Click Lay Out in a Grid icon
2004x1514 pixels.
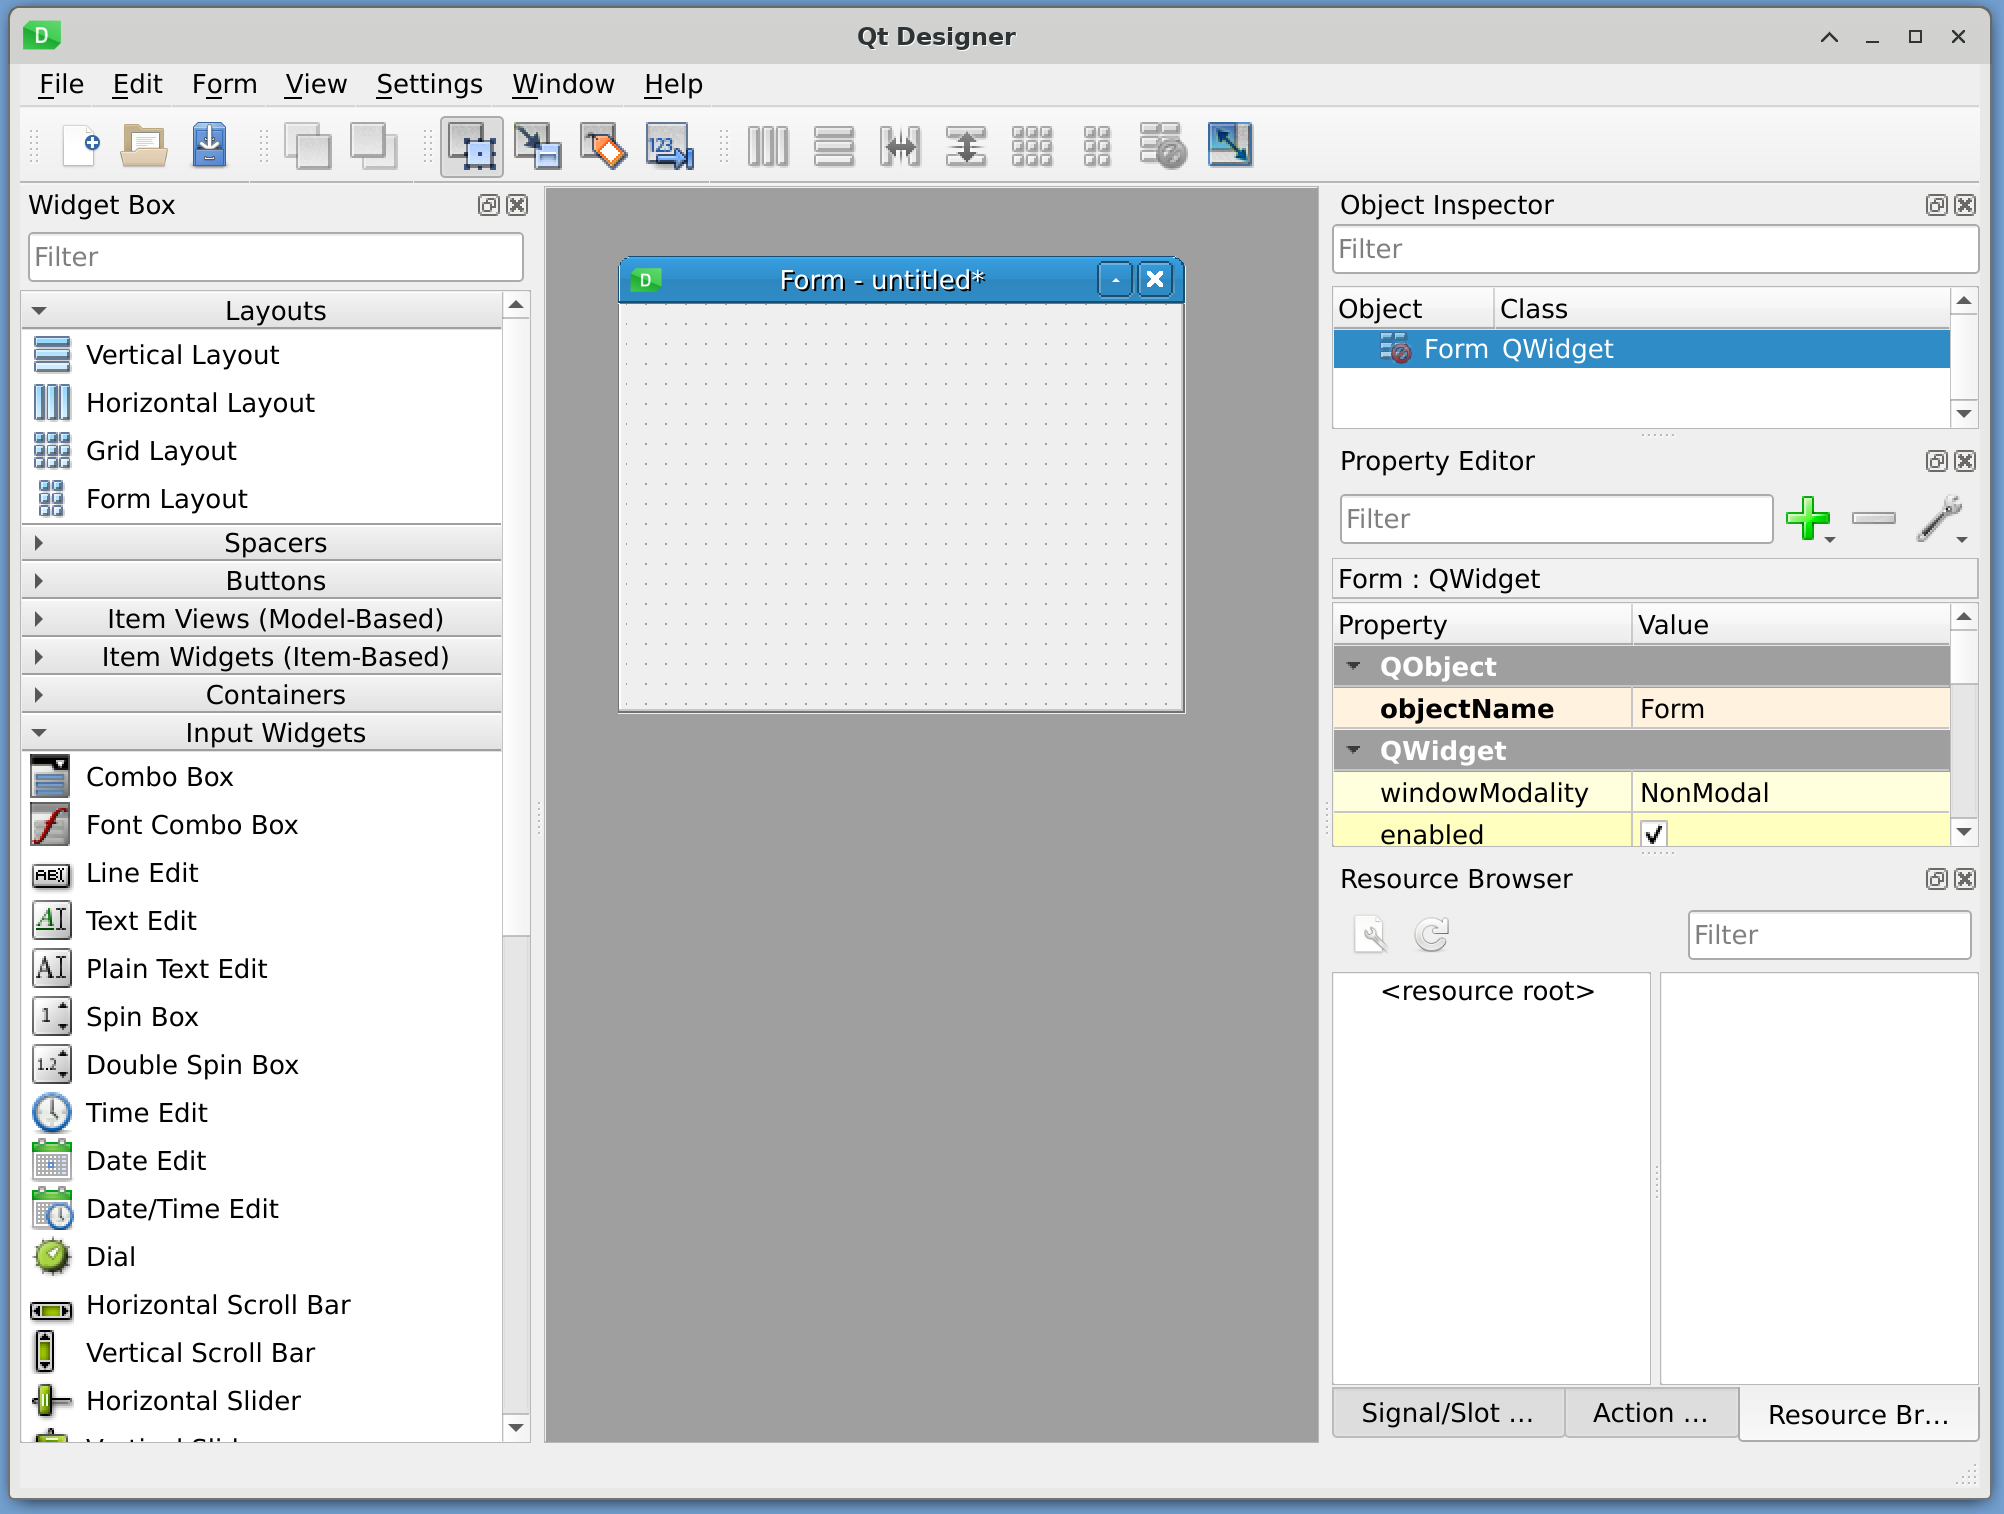click(x=1031, y=146)
